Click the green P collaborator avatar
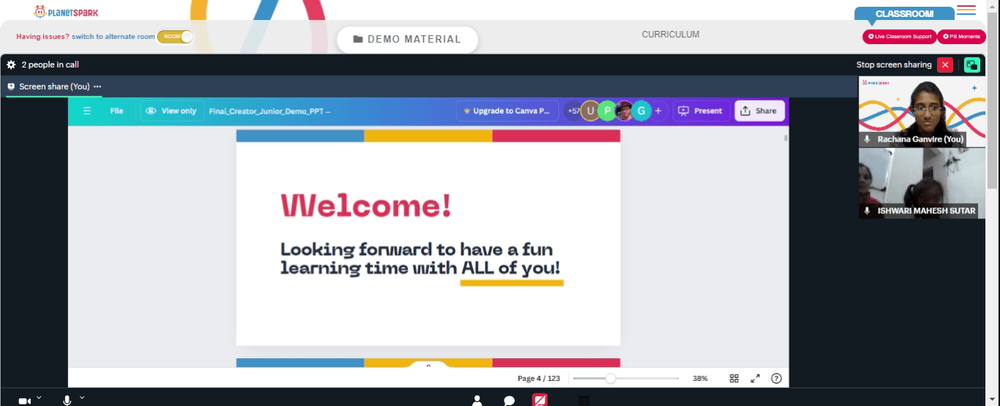1000x406 pixels. [607, 111]
